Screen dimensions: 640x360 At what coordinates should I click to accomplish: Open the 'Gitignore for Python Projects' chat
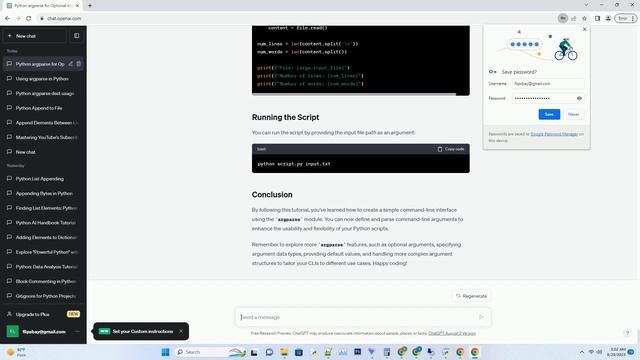(x=43, y=296)
